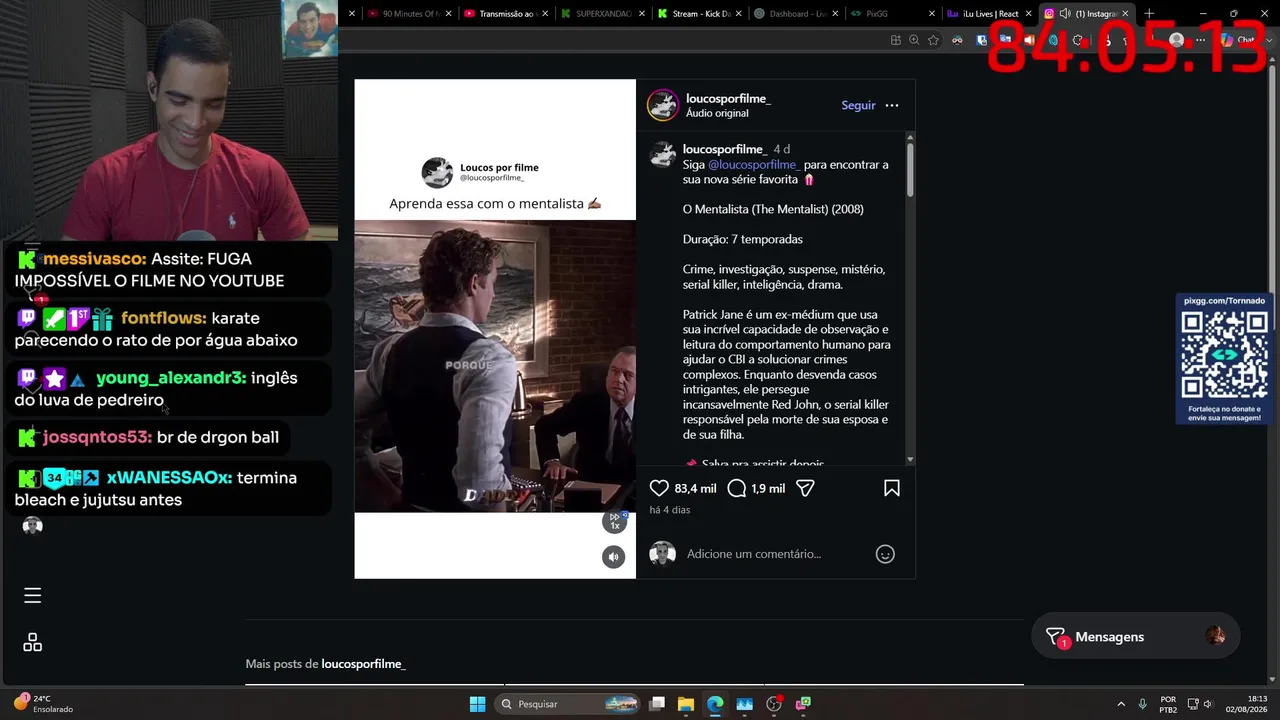Open volume settings in the system tray

1208,704
